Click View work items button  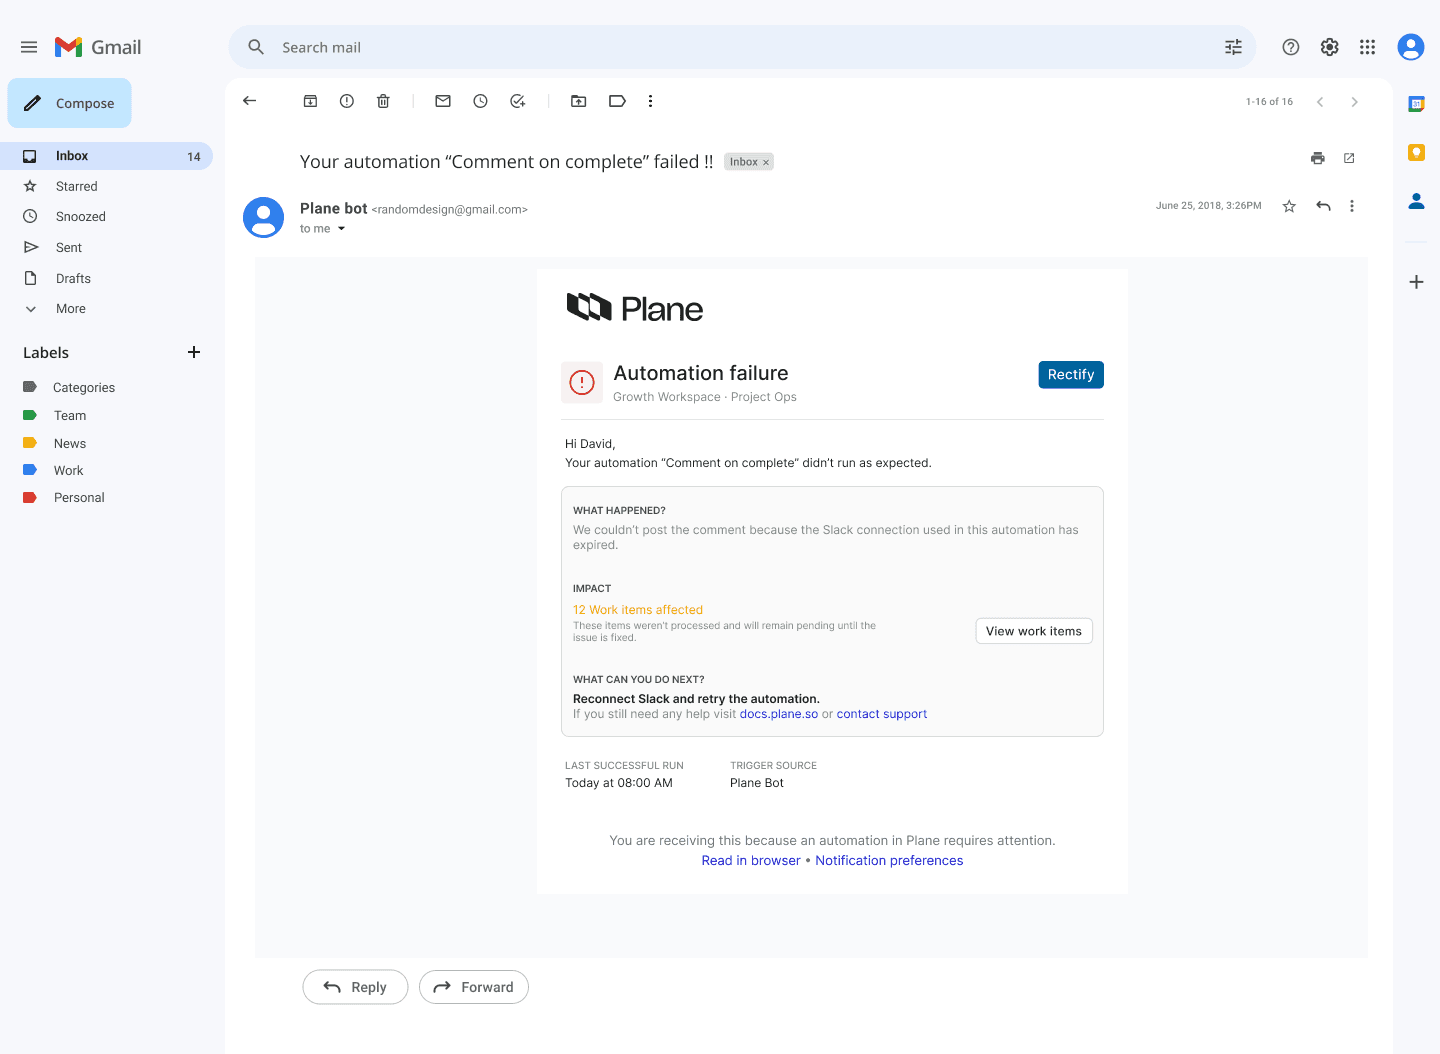tap(1034, 631)
